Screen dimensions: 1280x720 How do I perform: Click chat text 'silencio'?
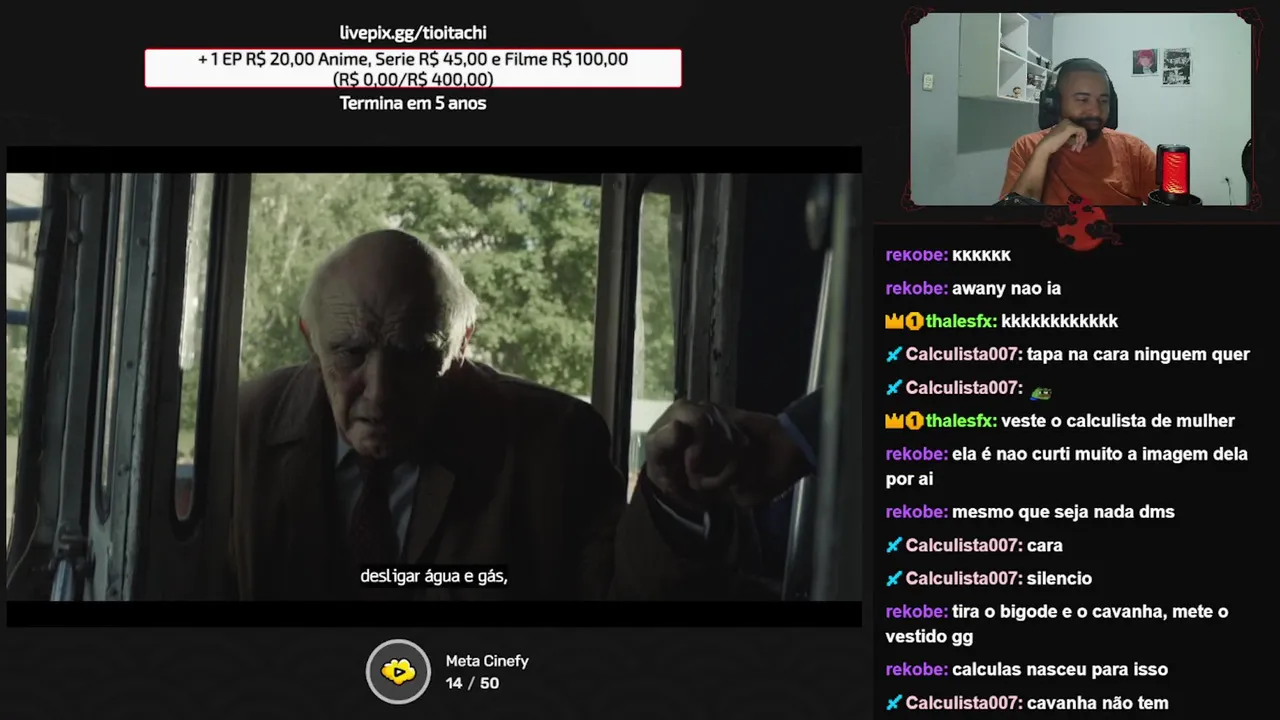point(1059,578)
